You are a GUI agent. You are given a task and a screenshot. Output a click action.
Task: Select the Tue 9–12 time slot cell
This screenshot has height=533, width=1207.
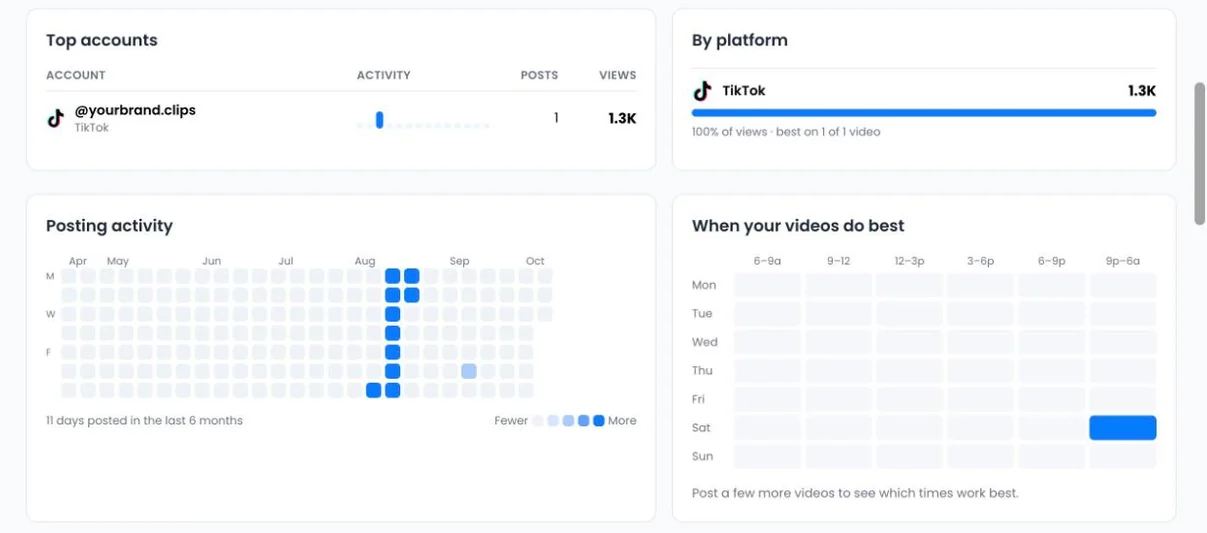click(x=838, y=314)
